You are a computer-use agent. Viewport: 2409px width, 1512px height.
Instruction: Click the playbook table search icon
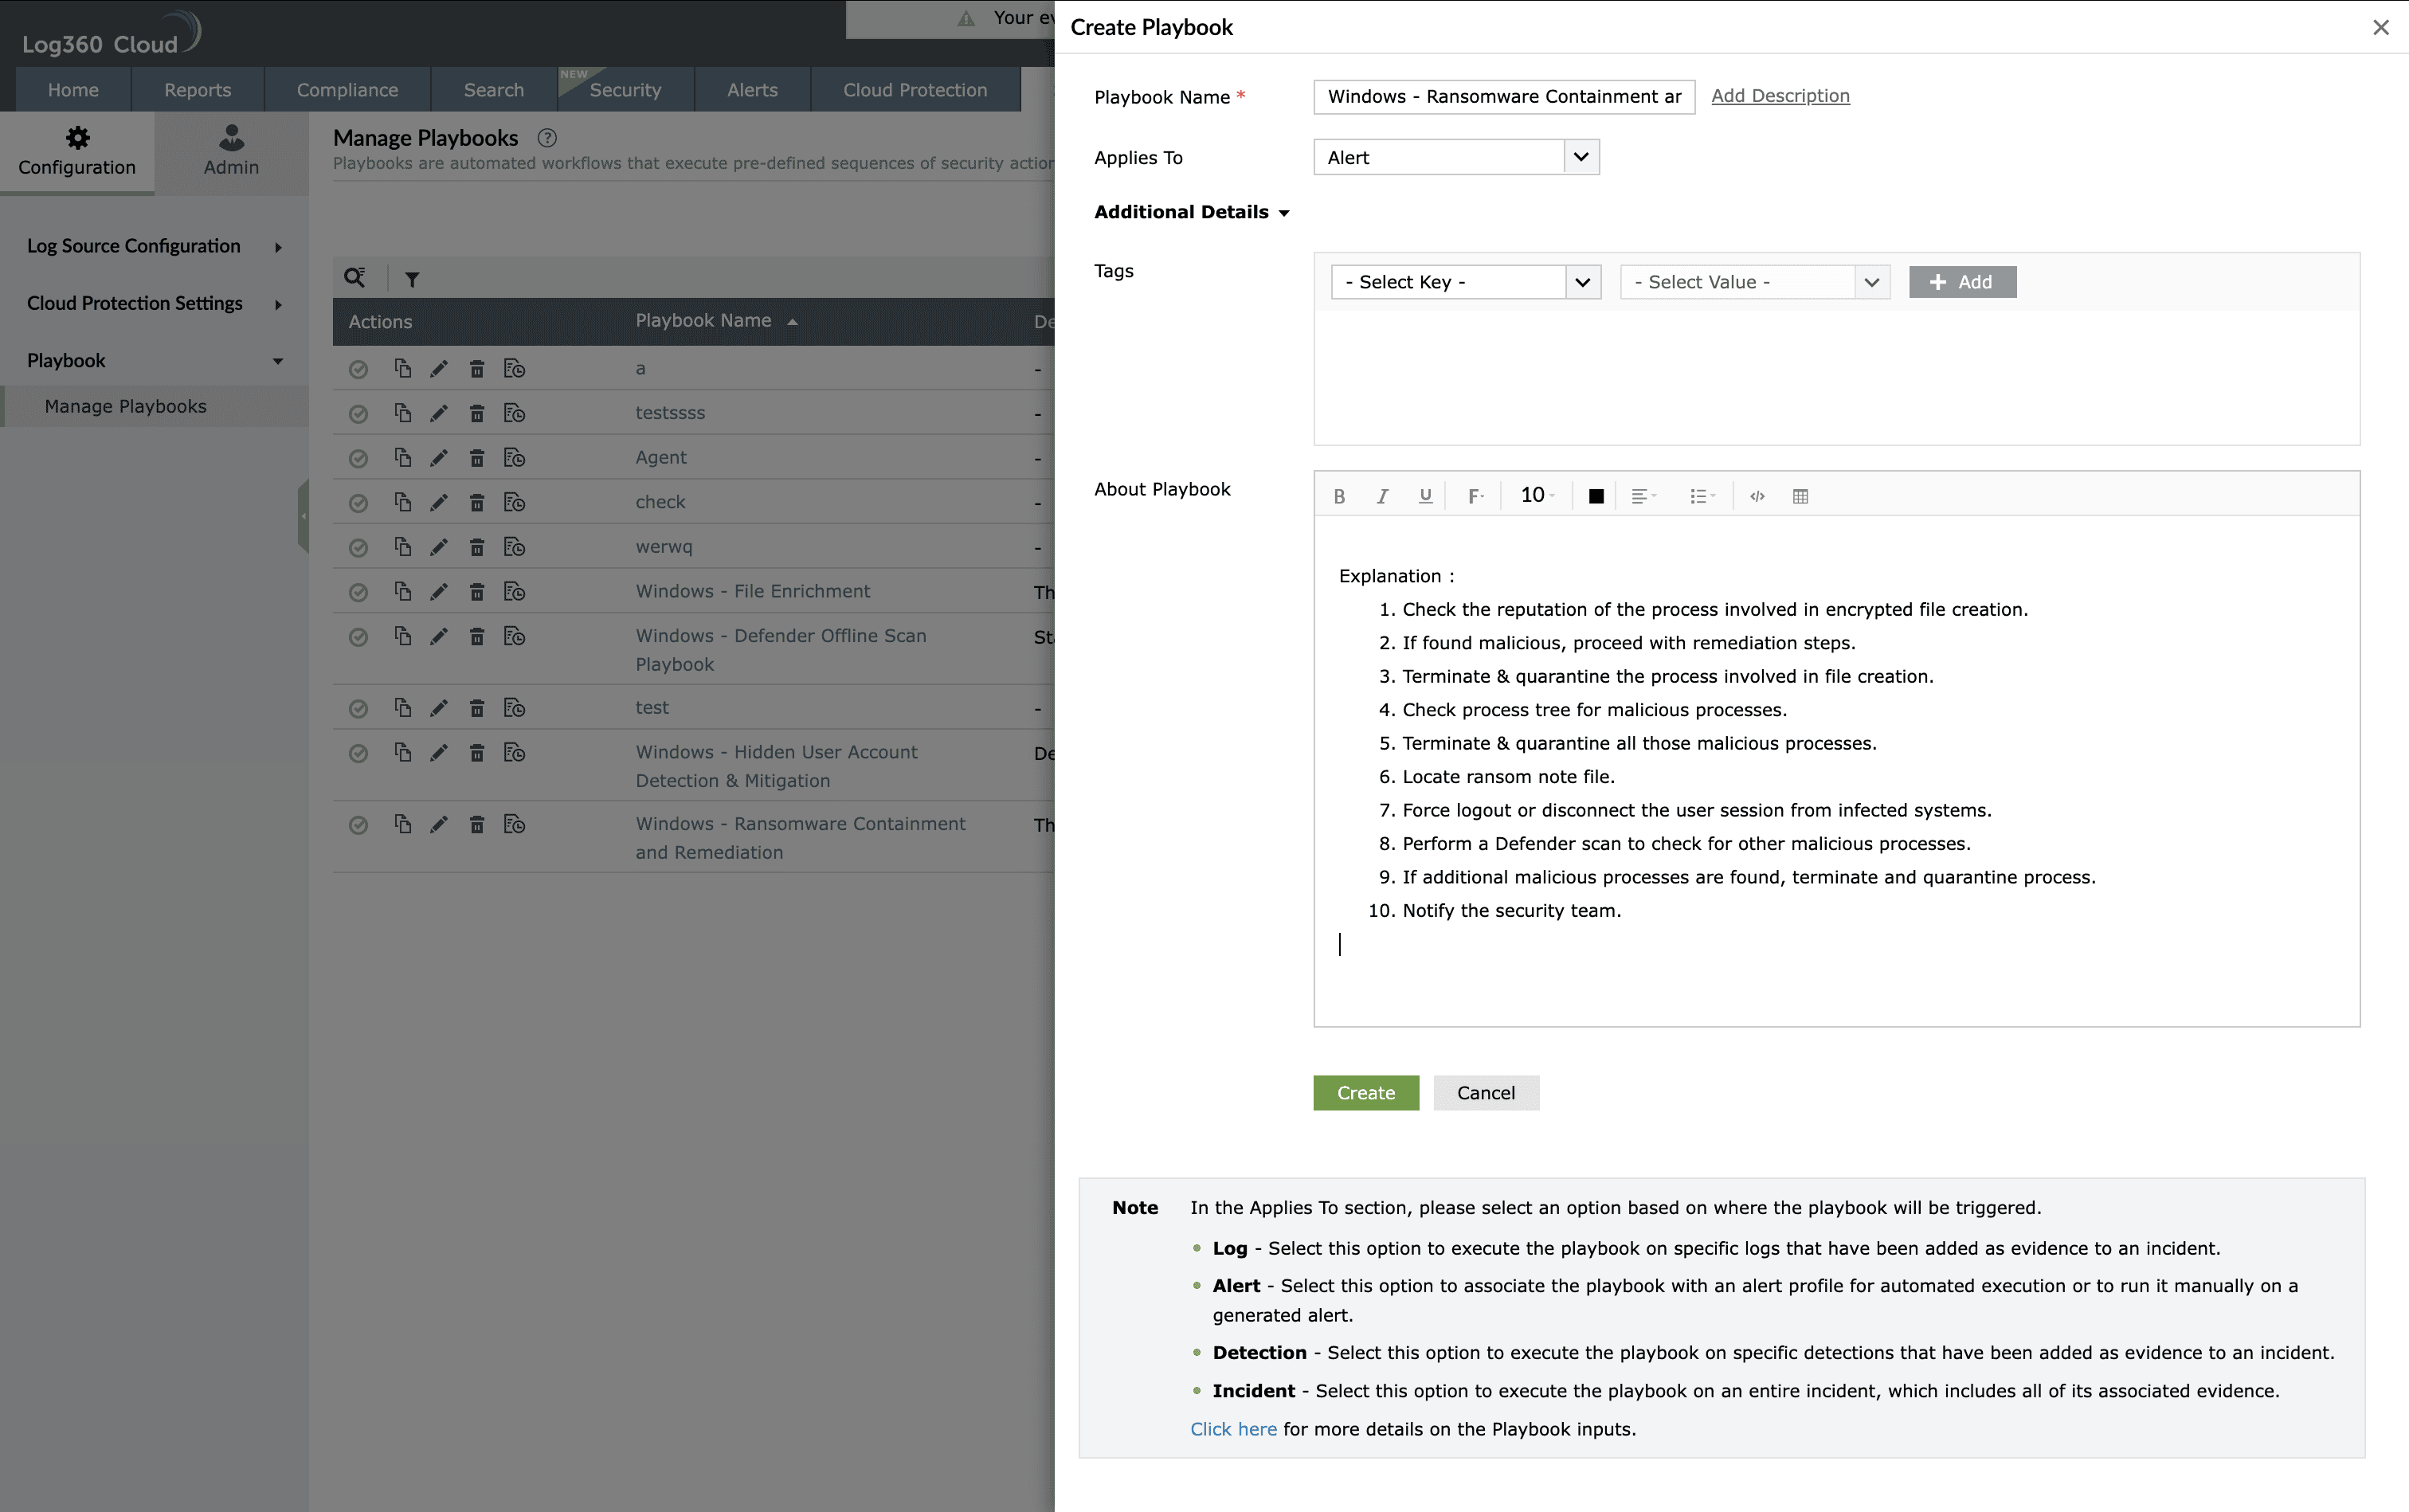click(354, 278)
